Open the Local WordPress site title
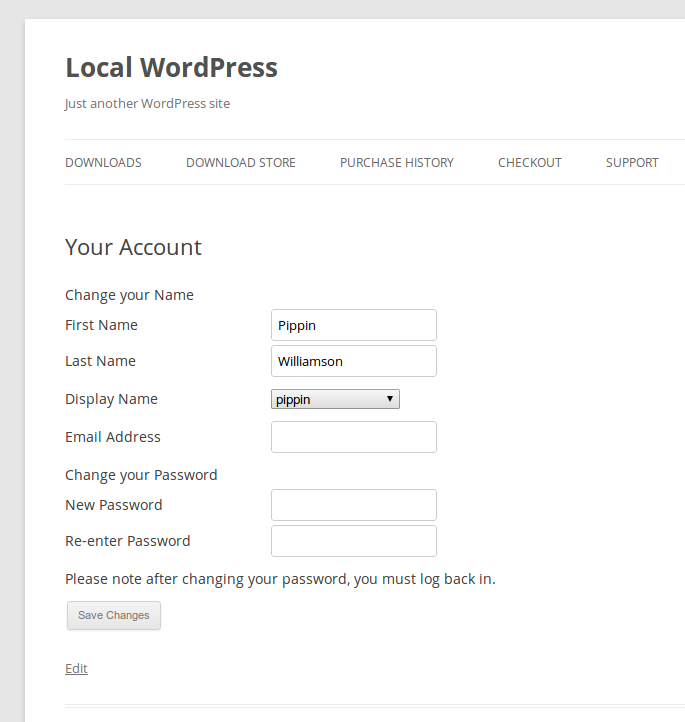The height and width of the screenshot is (722, 685). coord(171,68)
